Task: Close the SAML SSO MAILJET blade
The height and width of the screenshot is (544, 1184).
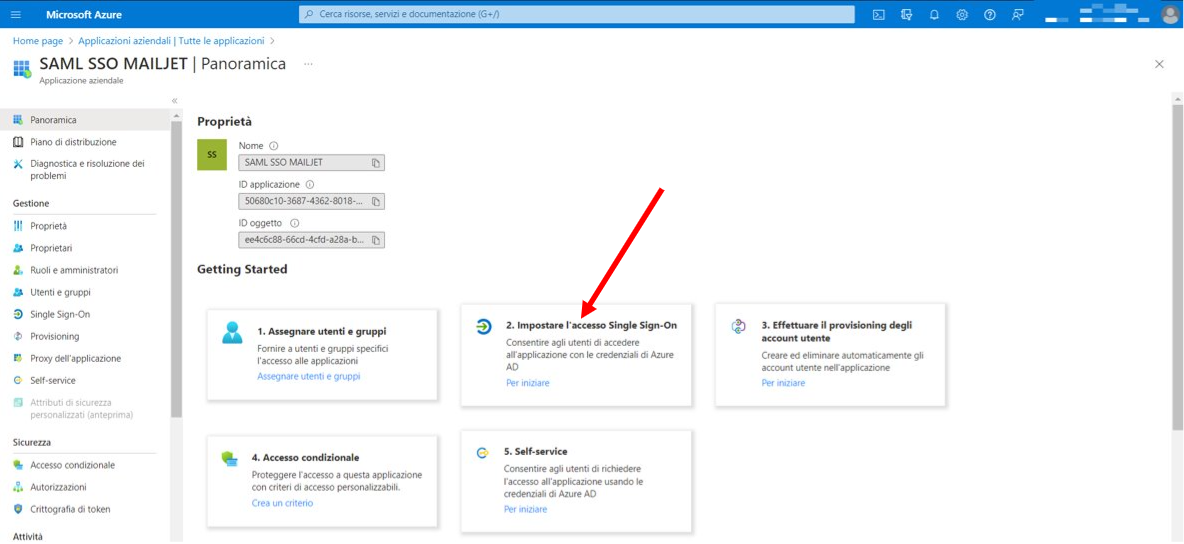Action: pyautogui.click(x=1159, y=64)
